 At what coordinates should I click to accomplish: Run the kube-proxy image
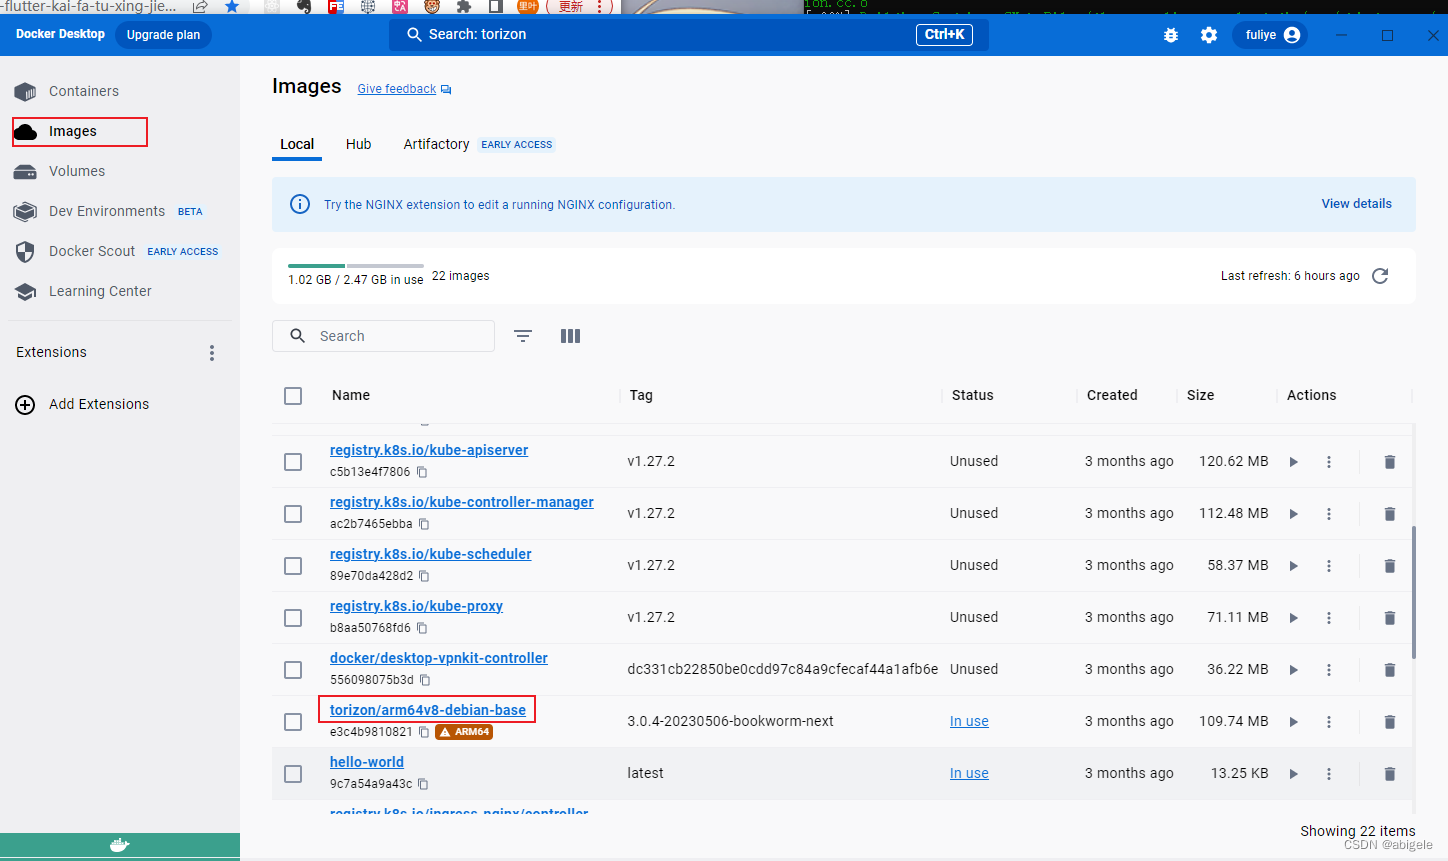1293,618
